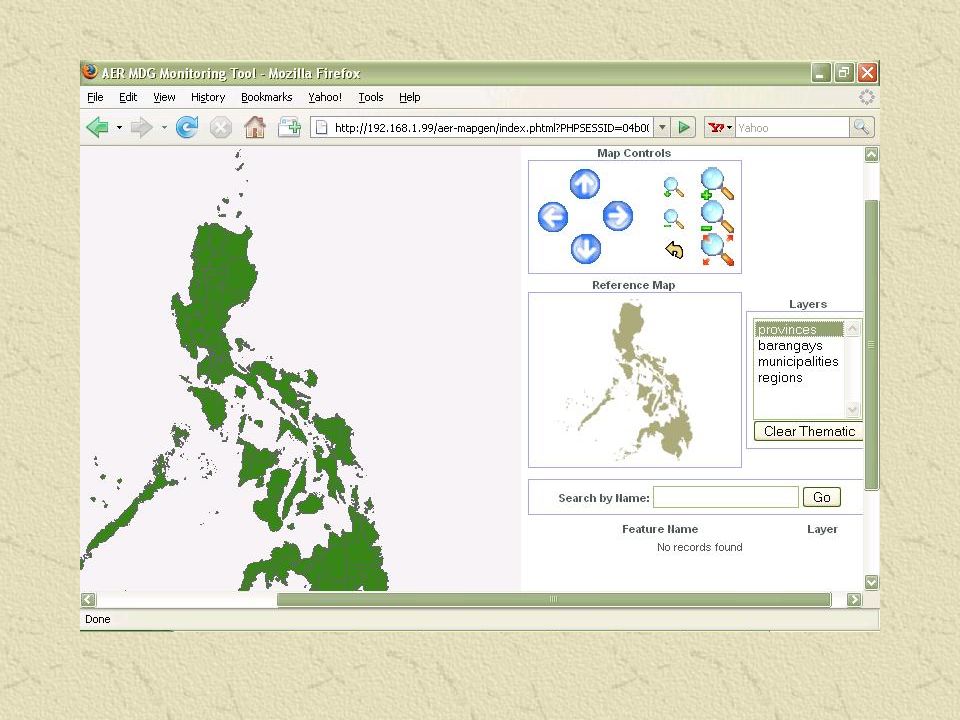The height and width of the screenshot is (720, 960).
Task: Click the yellow undo arrow in Map Controls
Action: tap(674, 250)
